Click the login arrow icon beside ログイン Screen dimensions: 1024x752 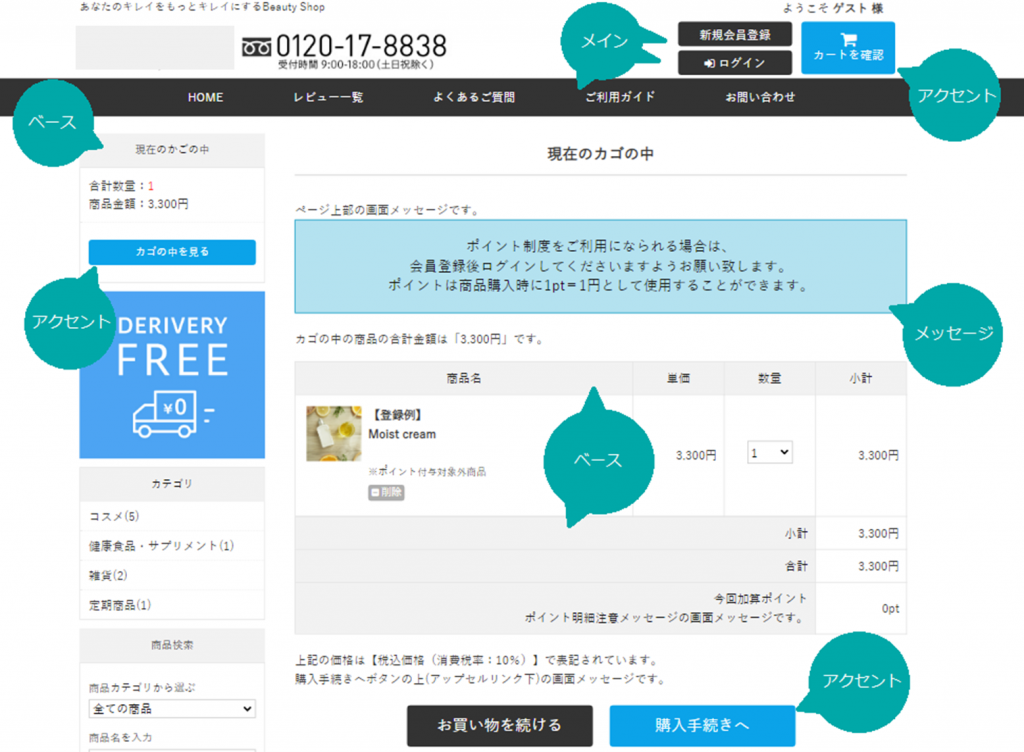[709, 63]
